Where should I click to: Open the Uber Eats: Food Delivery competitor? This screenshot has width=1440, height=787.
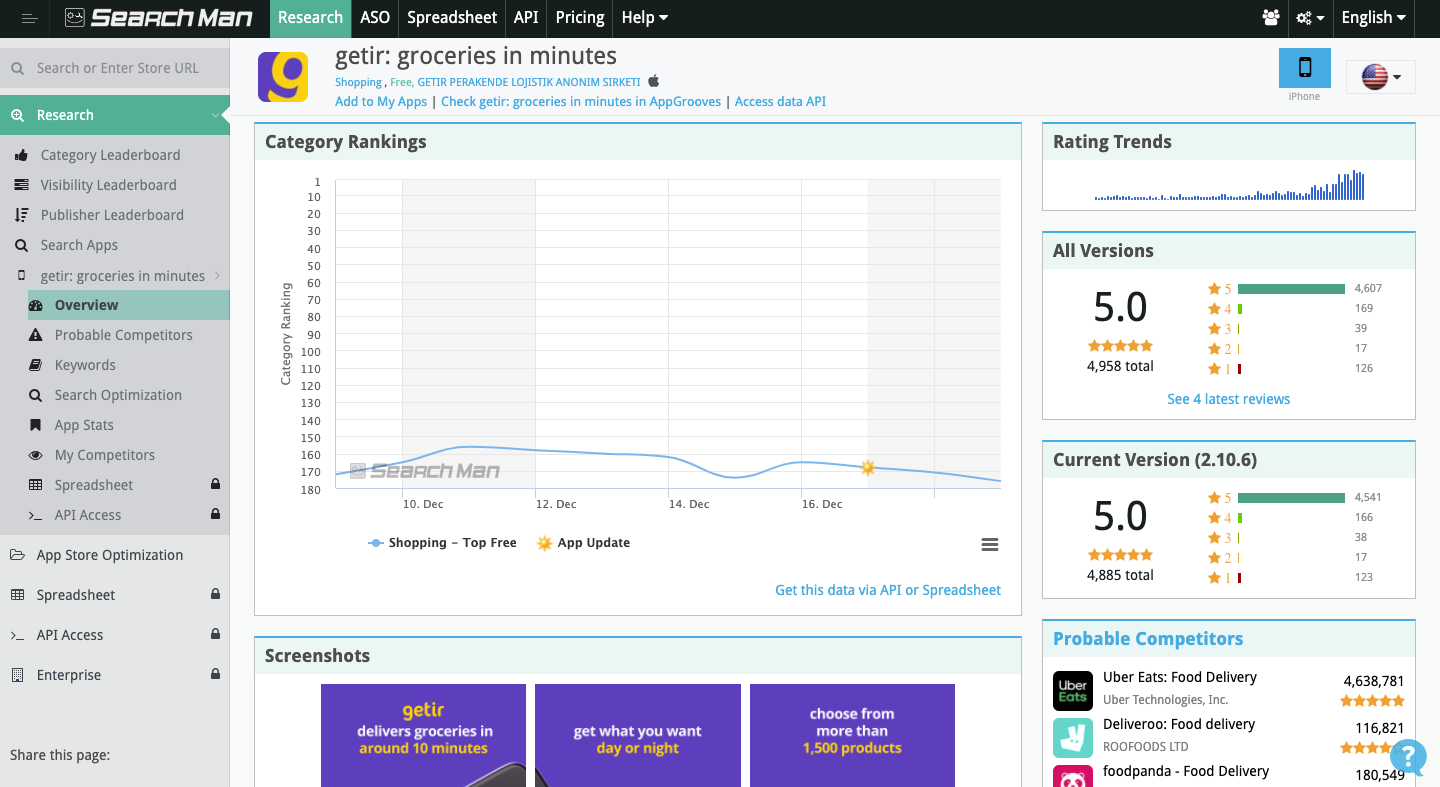tap(1180, 677)
